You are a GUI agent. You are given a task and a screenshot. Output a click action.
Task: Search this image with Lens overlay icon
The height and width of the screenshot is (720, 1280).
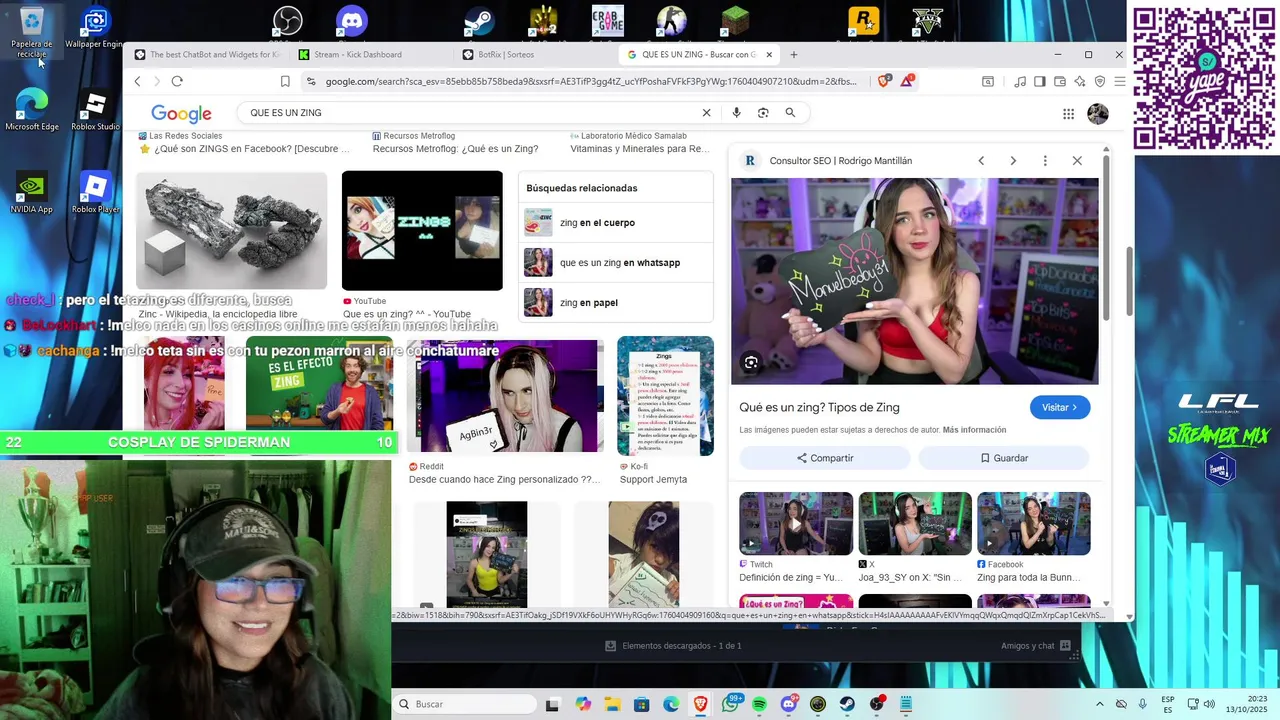[x=751, y=362]
